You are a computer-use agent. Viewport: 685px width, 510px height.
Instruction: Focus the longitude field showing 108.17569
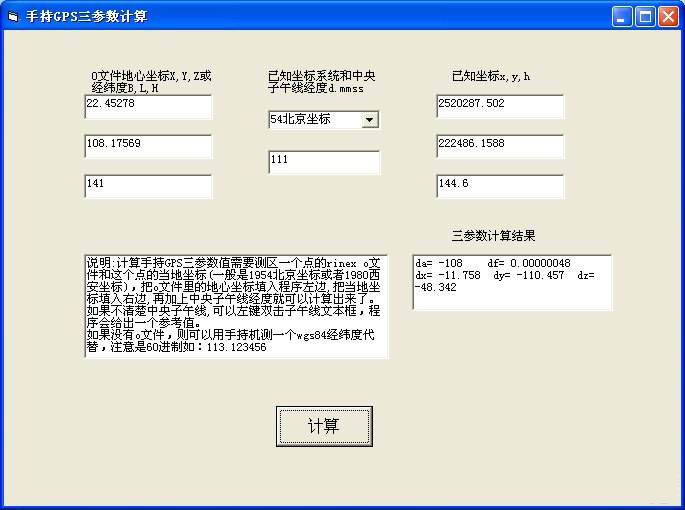click(148, 145)
